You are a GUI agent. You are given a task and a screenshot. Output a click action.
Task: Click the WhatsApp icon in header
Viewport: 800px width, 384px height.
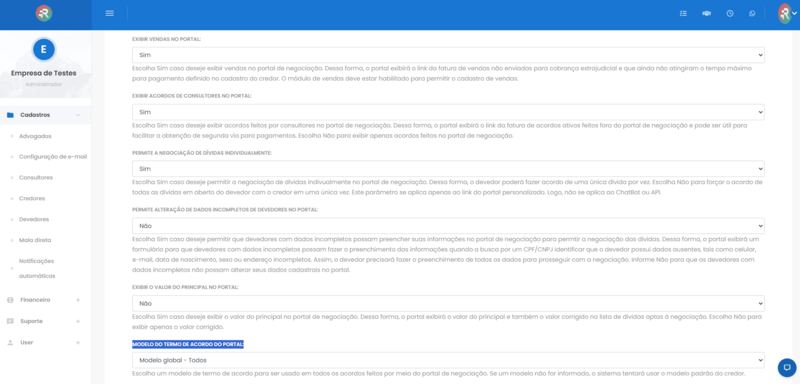[752, 14]
